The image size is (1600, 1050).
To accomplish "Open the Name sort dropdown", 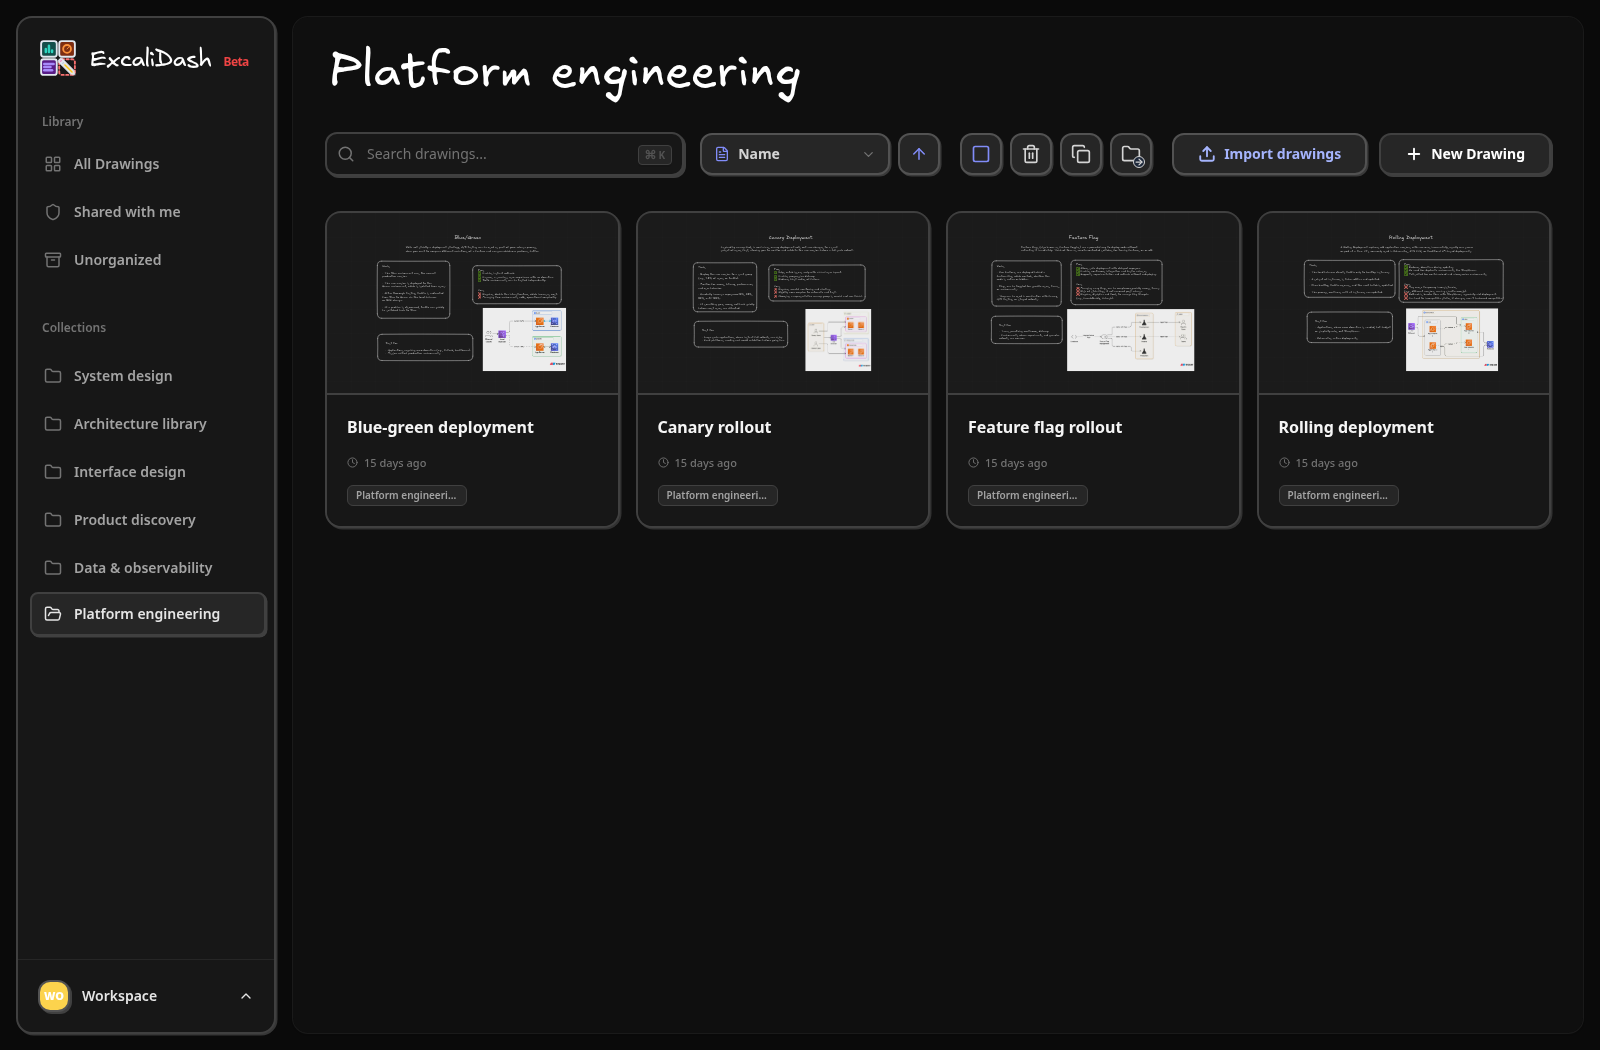I will coord(795,154).
